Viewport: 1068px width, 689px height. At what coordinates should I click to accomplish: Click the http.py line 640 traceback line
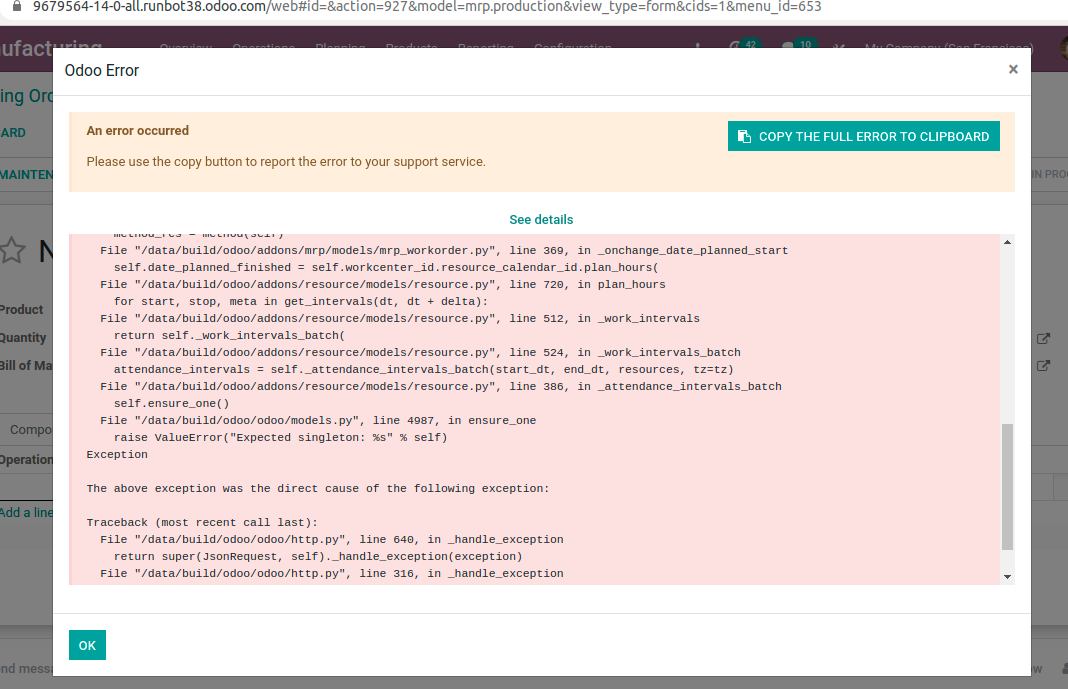coord(332,540)
